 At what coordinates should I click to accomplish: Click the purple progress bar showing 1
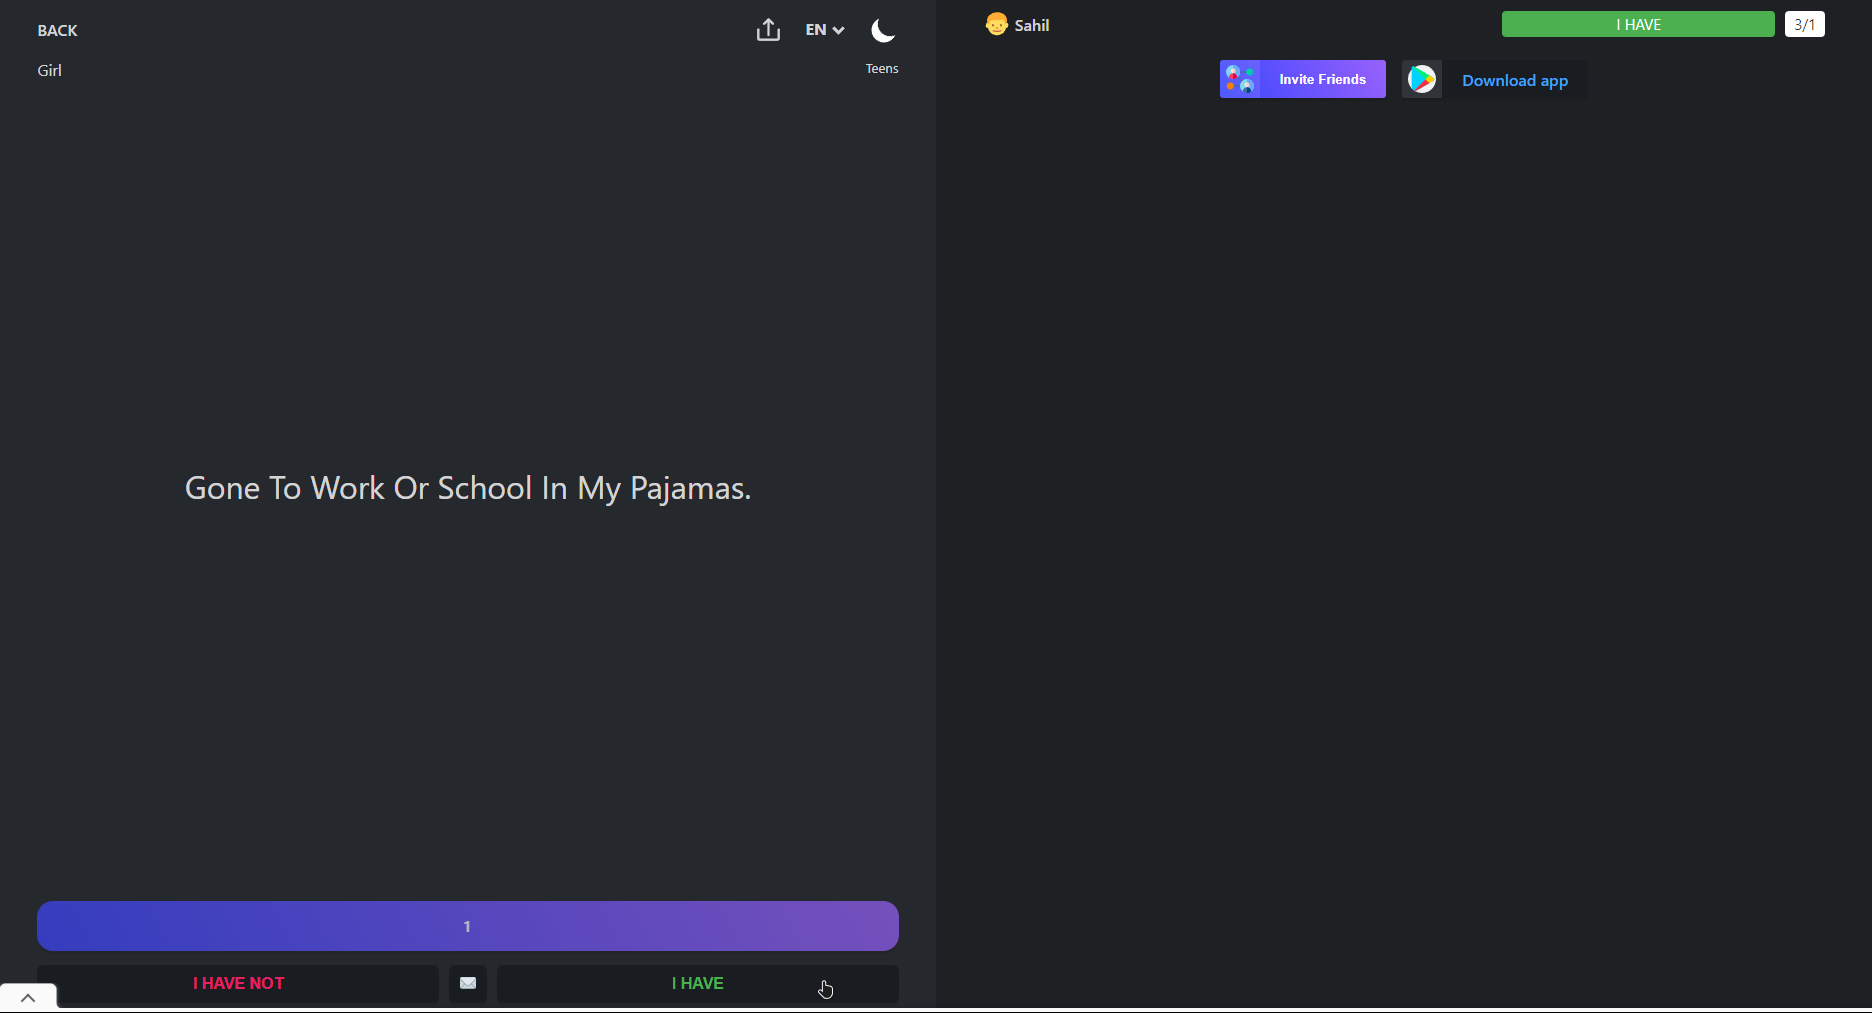(467, 926)
